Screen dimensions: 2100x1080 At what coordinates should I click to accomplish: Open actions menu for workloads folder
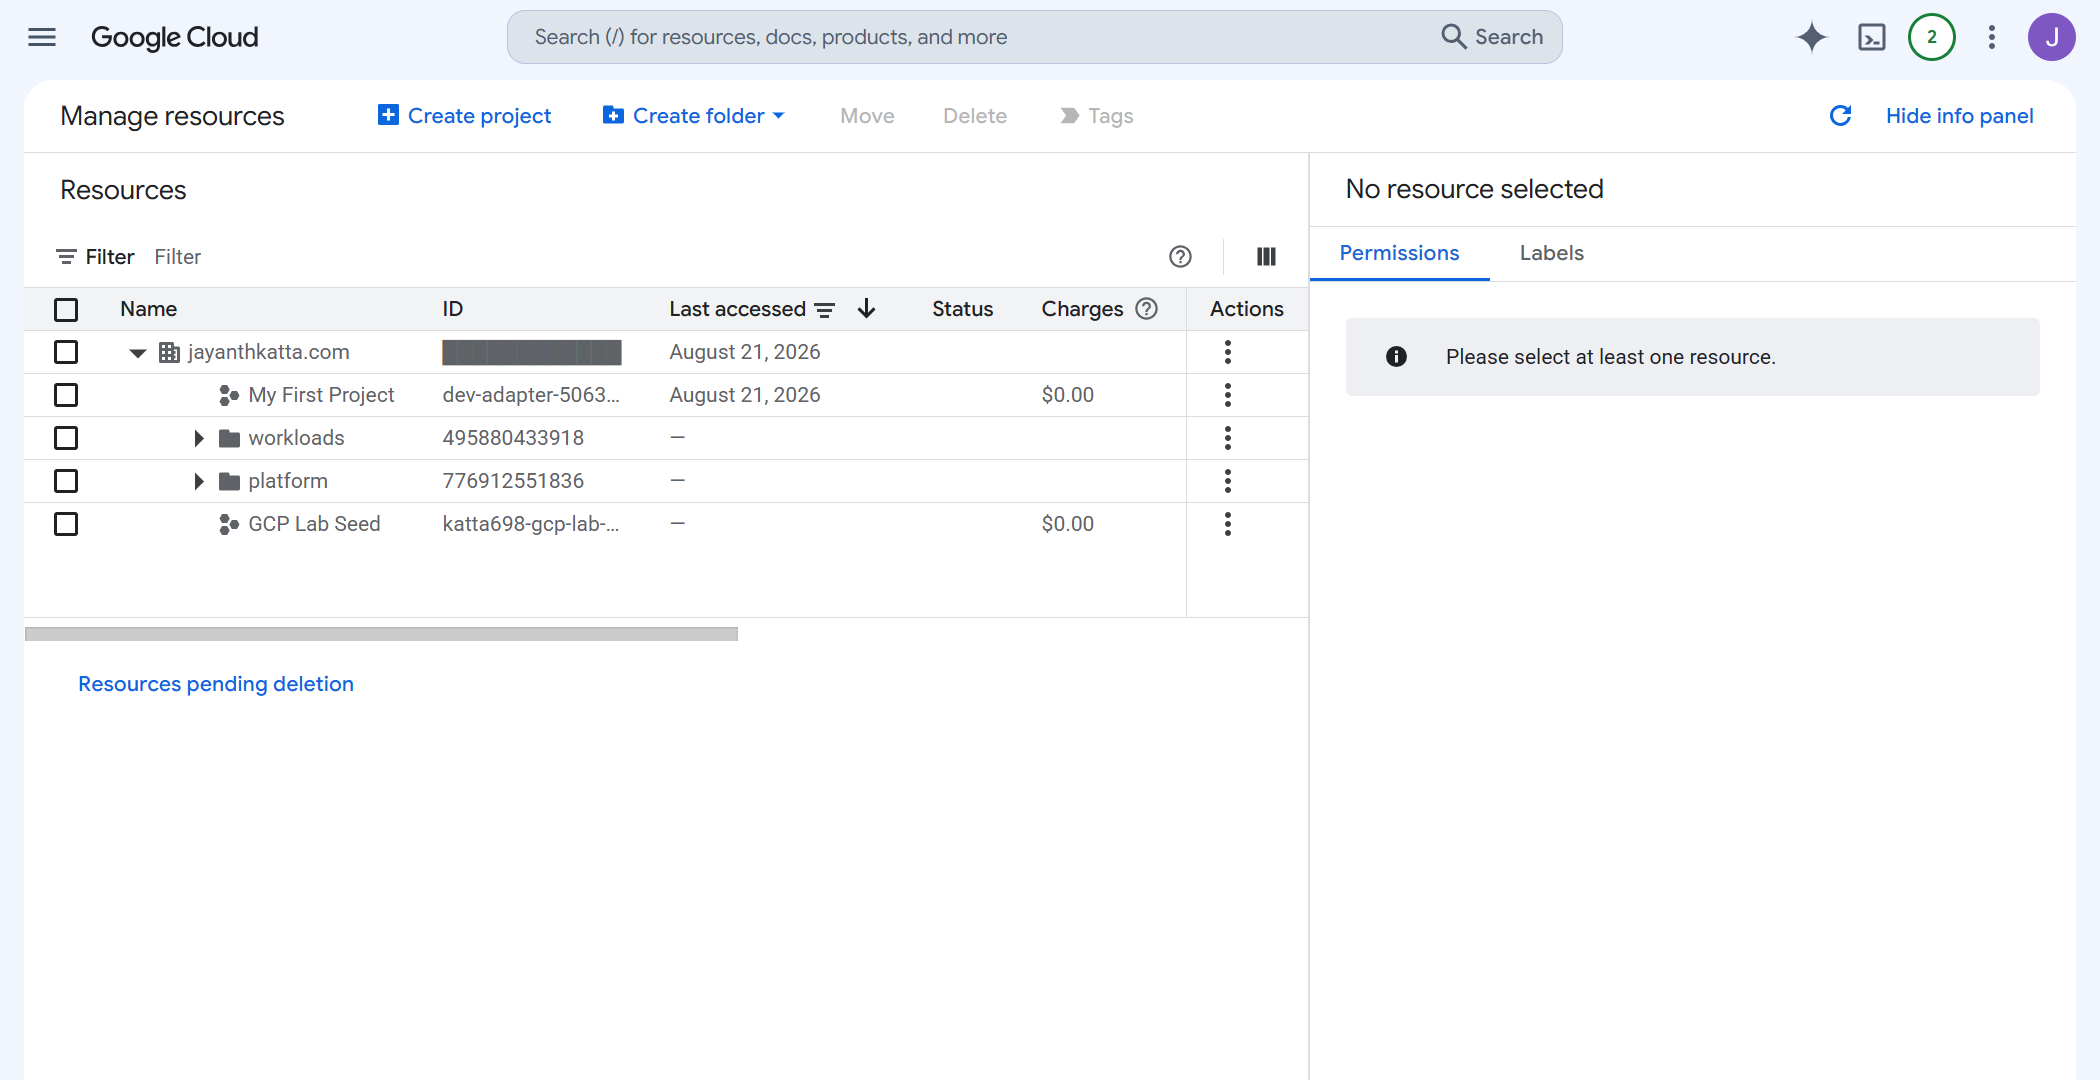coord(1227,438)
